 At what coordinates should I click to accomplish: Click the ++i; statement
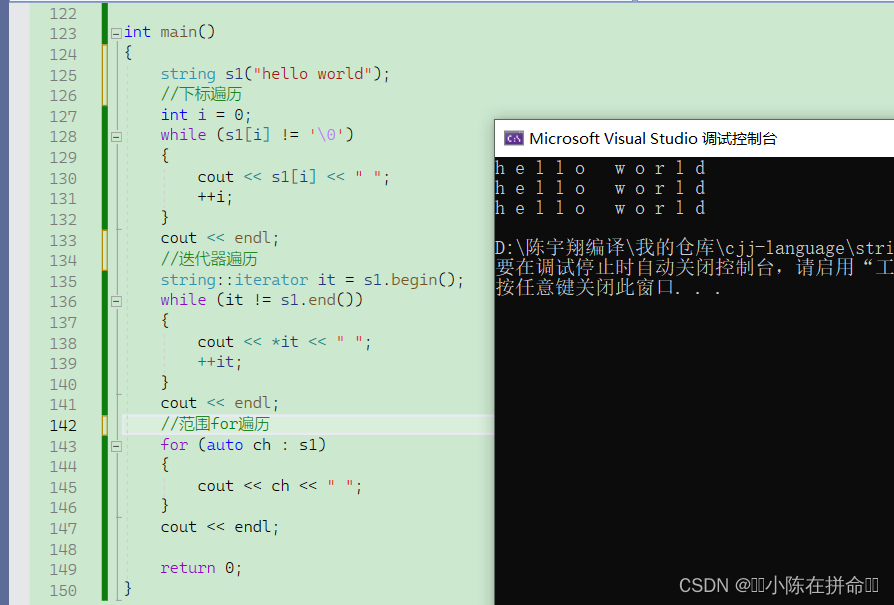coord(215,197)
